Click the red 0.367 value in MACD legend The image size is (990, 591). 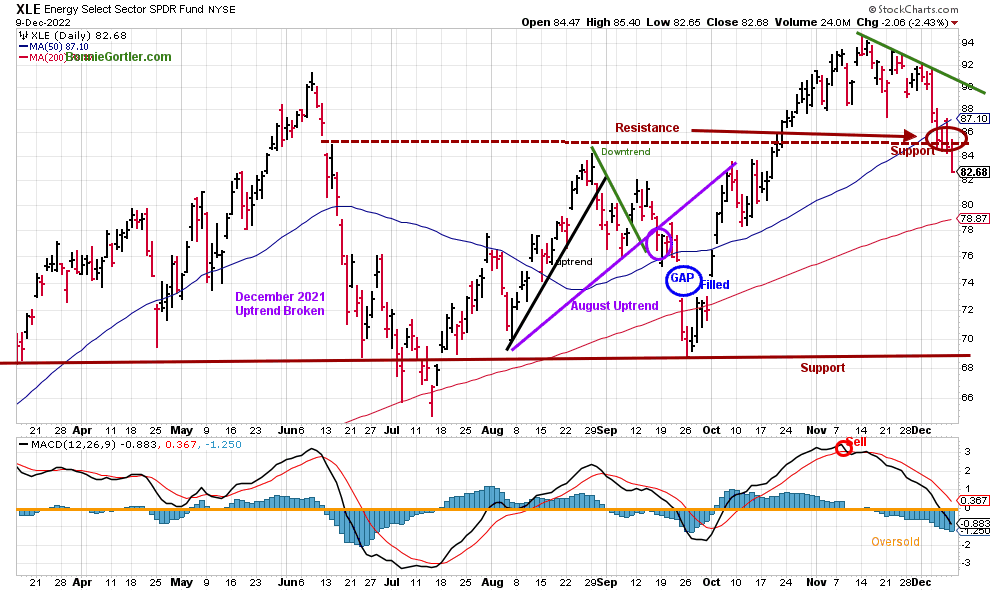[180, 445]
